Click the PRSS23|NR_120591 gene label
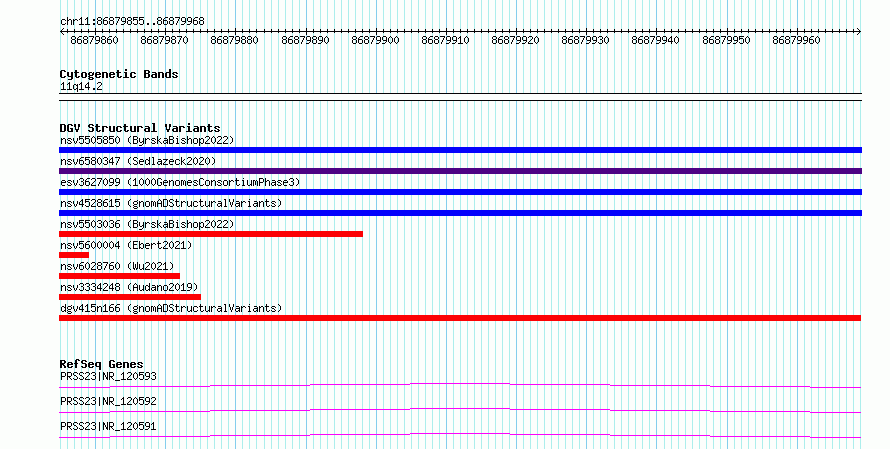The width and height of the screenshot is (890, 449). pos(108,426)
